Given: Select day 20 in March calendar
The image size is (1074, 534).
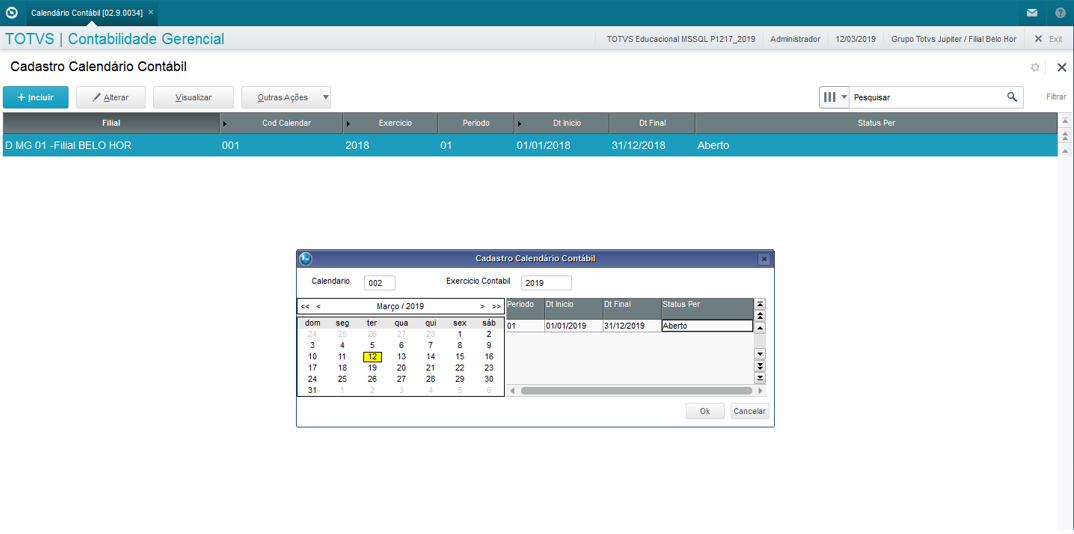Looking at the screenshot, I should (401, 368).
